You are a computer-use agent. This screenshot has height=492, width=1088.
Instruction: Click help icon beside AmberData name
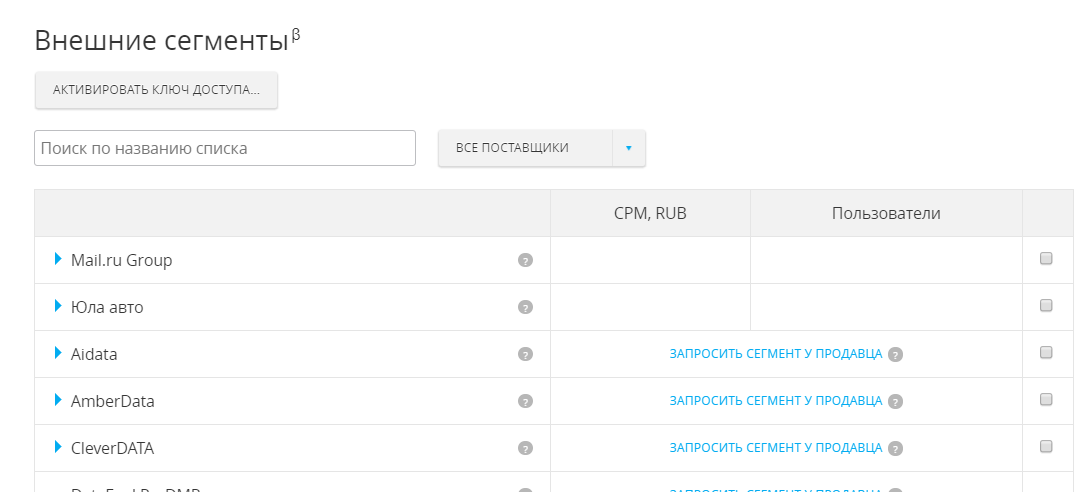pos(525,401)
